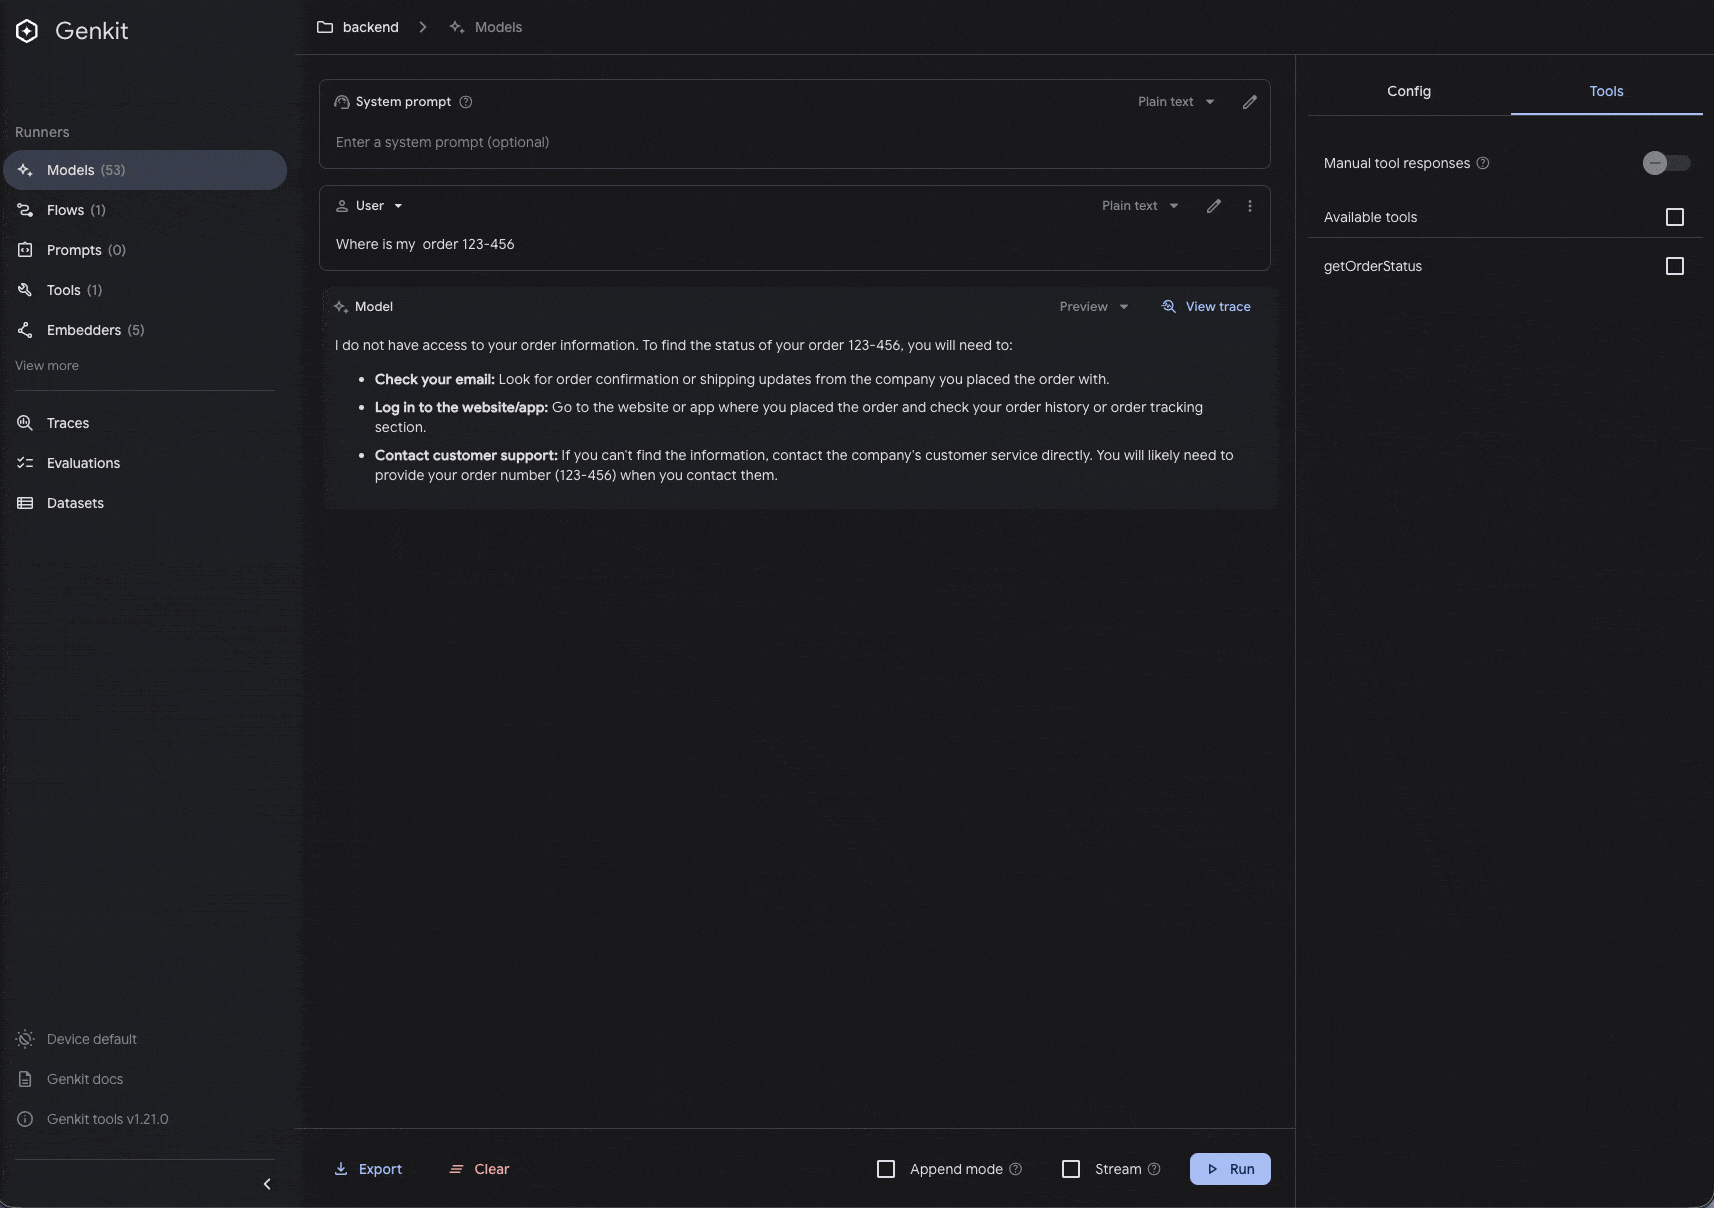The height and width of the screenshot is (1208, 1714).
Task: Click the system prompt edit pencil icon
Action: [x=1249, y=102]
